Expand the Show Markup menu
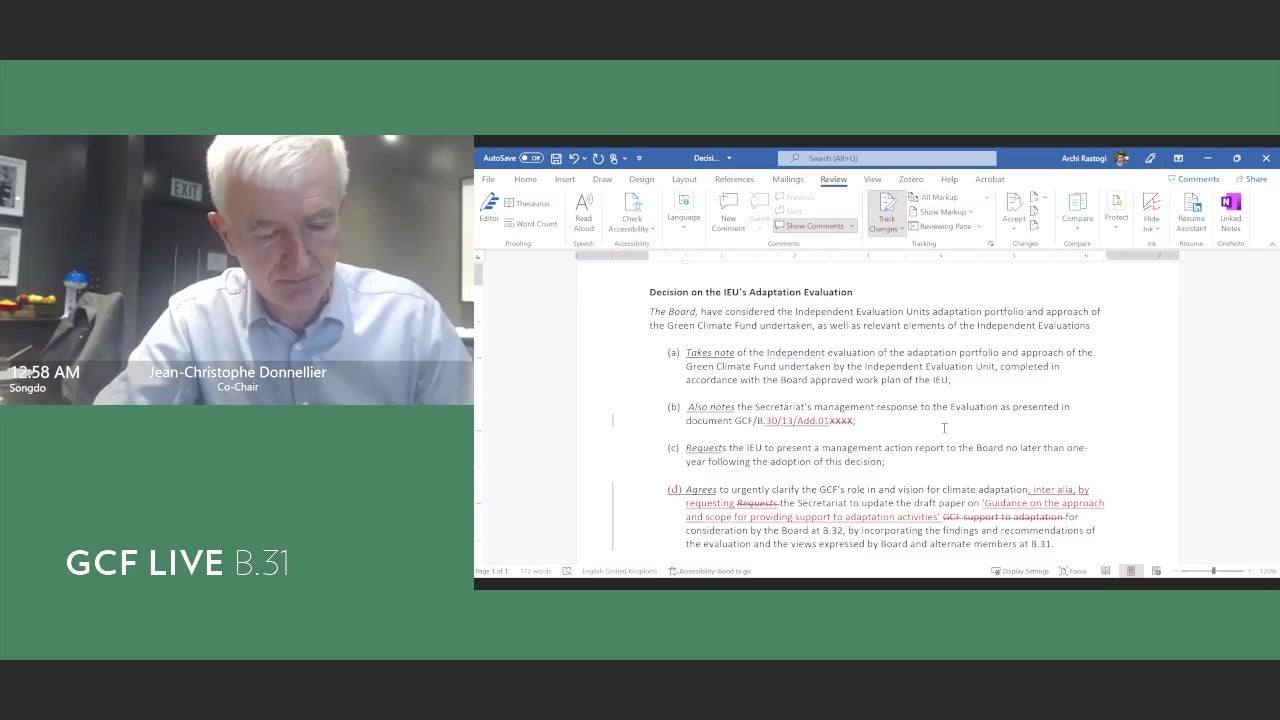 tap(942, 212)
